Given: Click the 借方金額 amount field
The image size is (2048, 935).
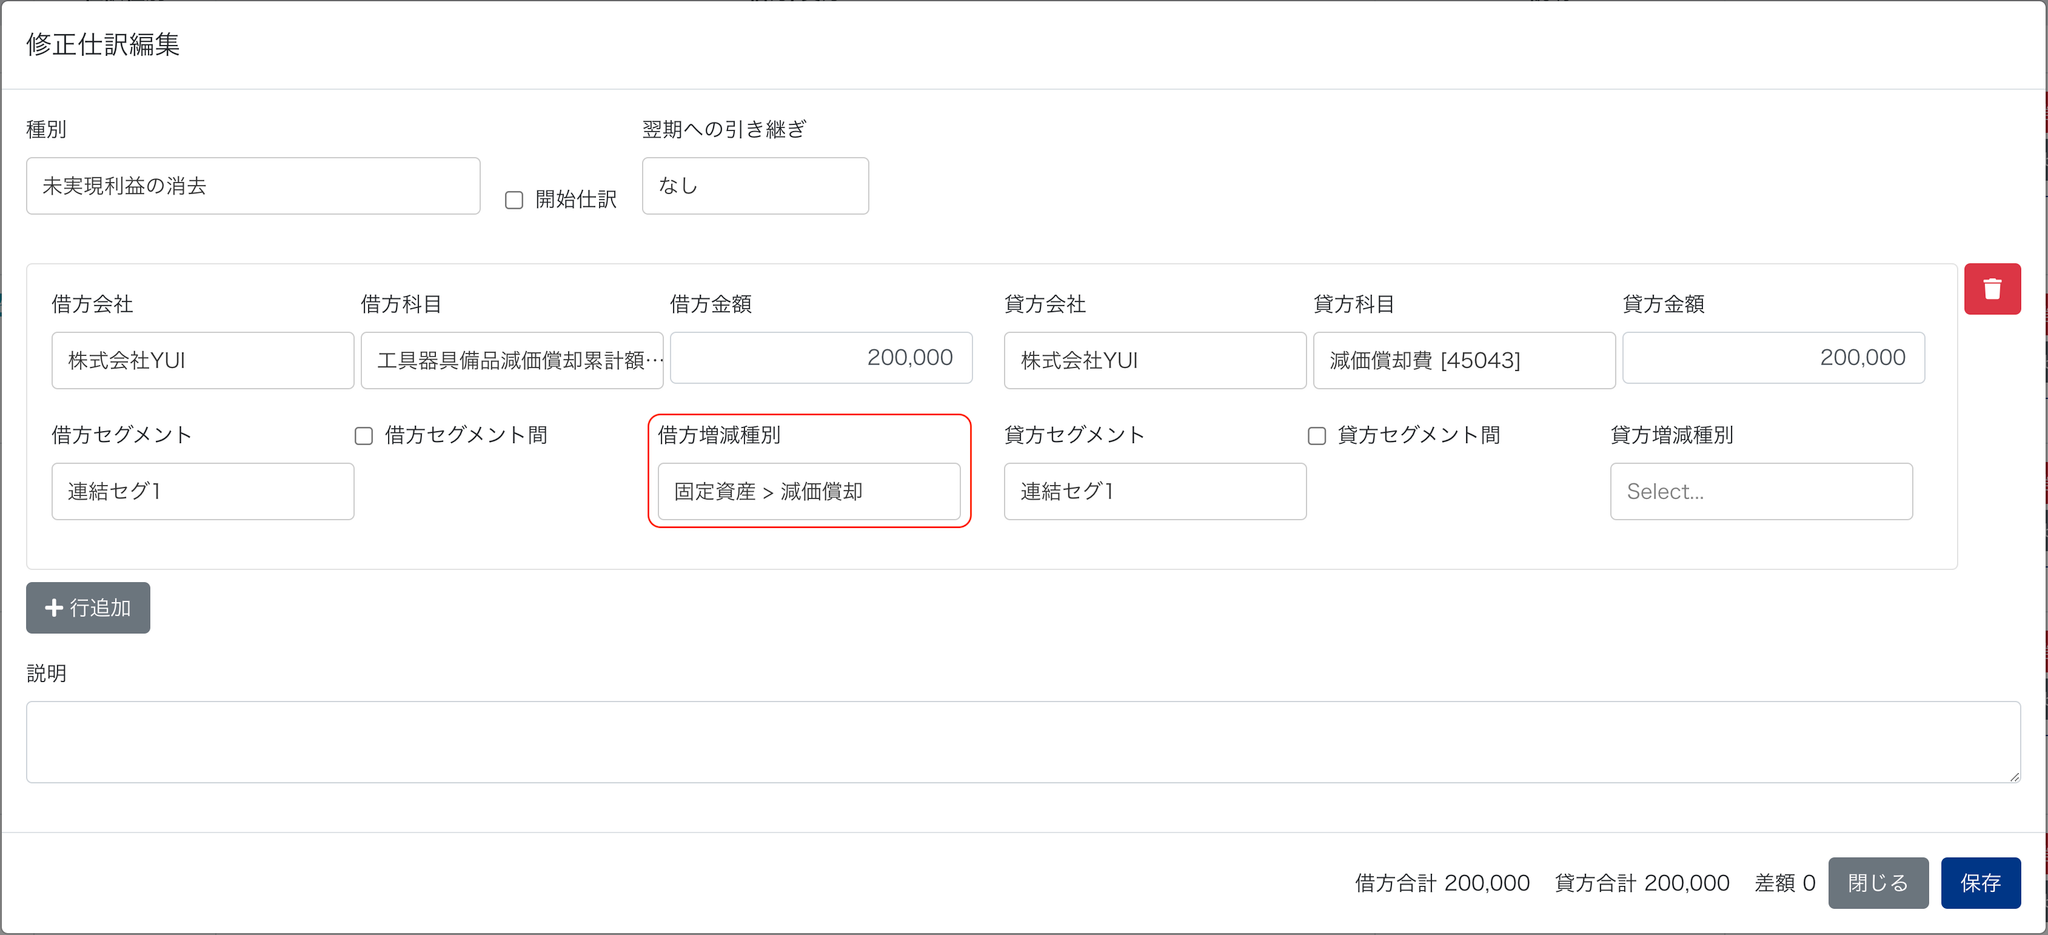Looking at the screenshot, I should tap(821, 358).
